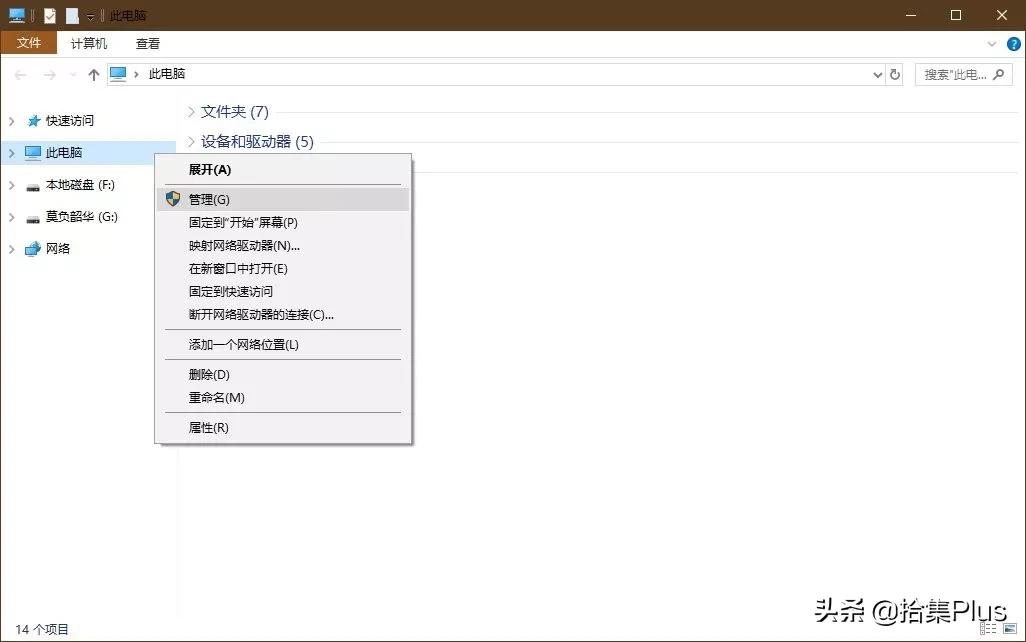This screenshot has width=1026, height=642.
Task: Switch to large thumbnails view from the status bar
Action: tap(1010, 628)
